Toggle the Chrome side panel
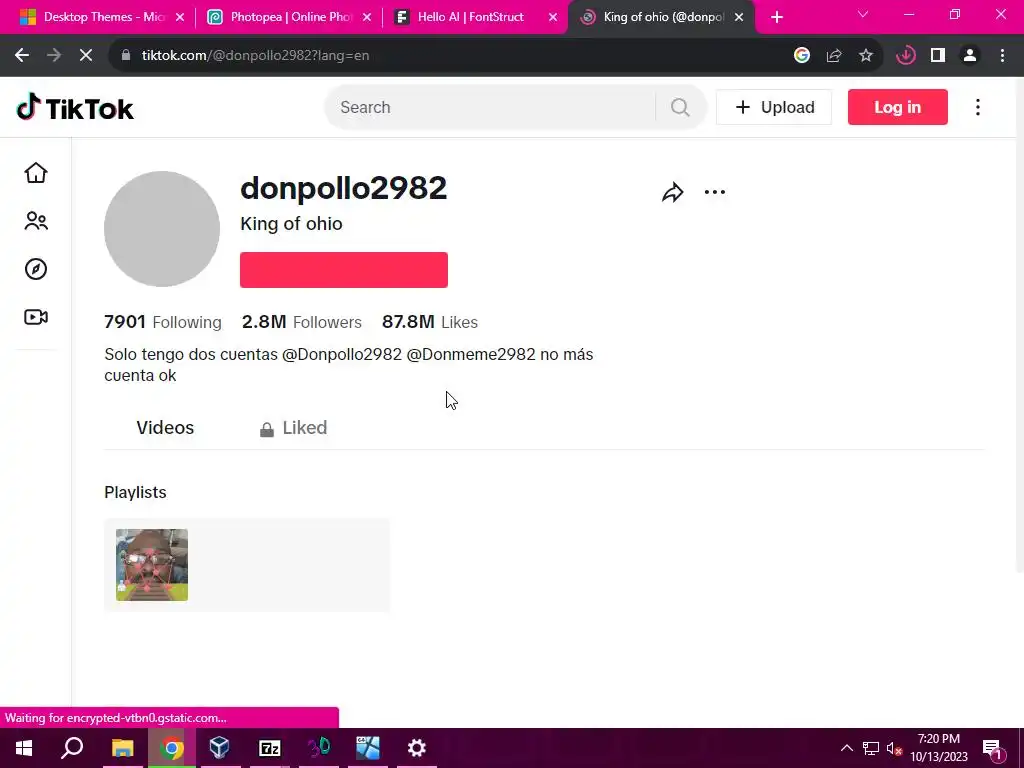 938,56
